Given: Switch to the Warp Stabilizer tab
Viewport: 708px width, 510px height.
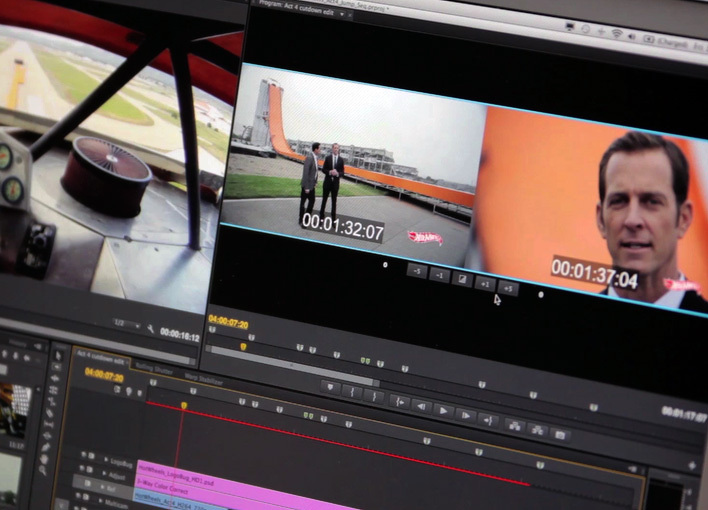Looking at the screenshot, I should click(204, 379).
